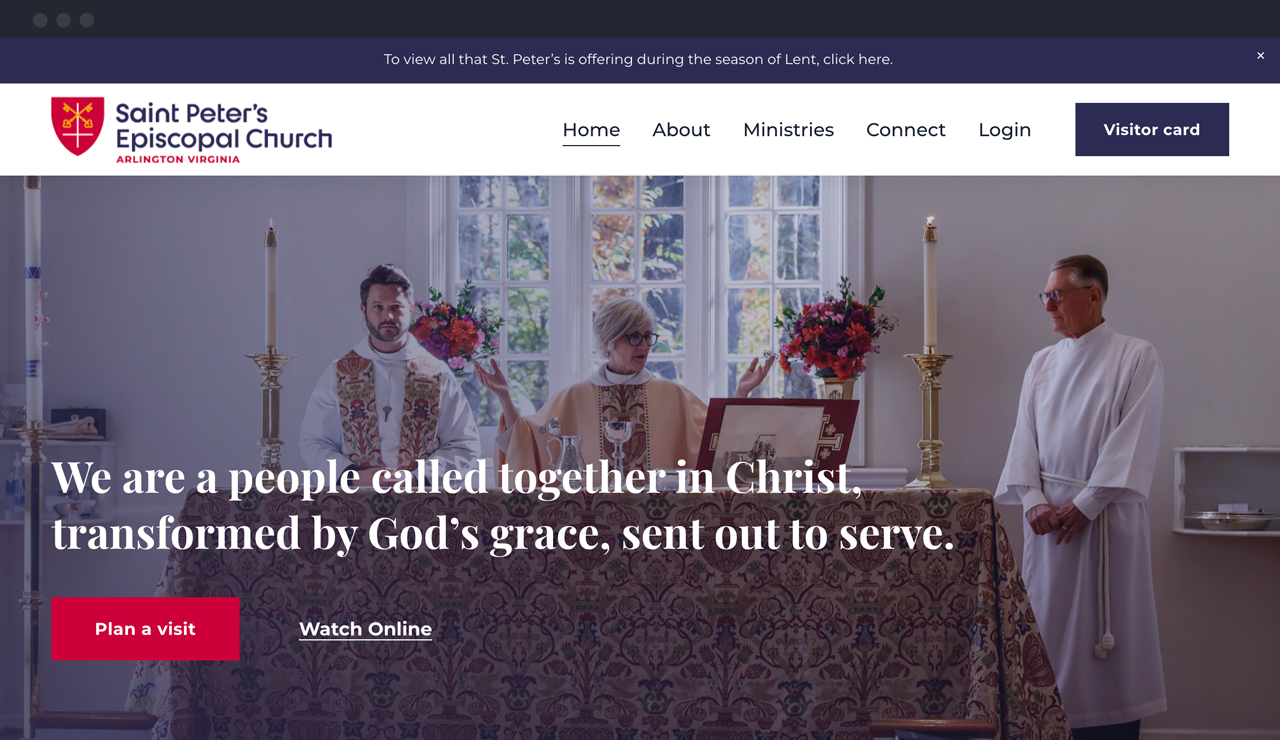This screenshot has height=740, width=1280.
Task: Open the Login link
Action: point(1004,130)
